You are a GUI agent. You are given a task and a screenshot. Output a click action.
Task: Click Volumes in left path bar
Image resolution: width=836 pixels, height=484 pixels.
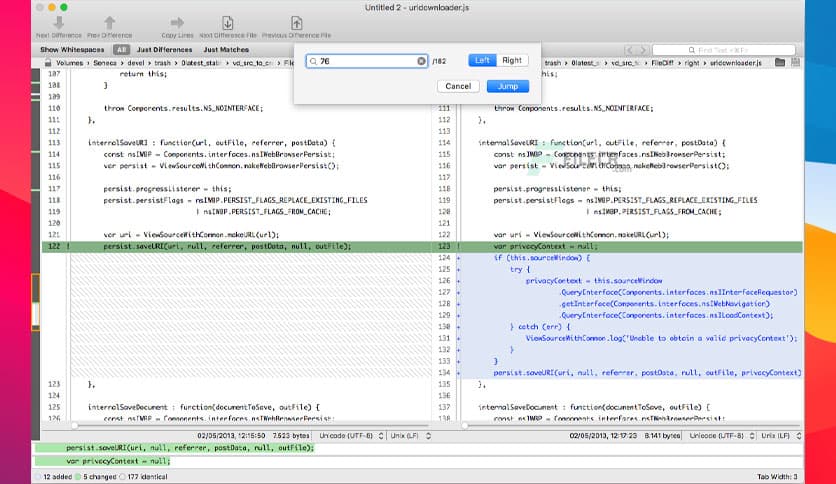[x=69, y=63]
